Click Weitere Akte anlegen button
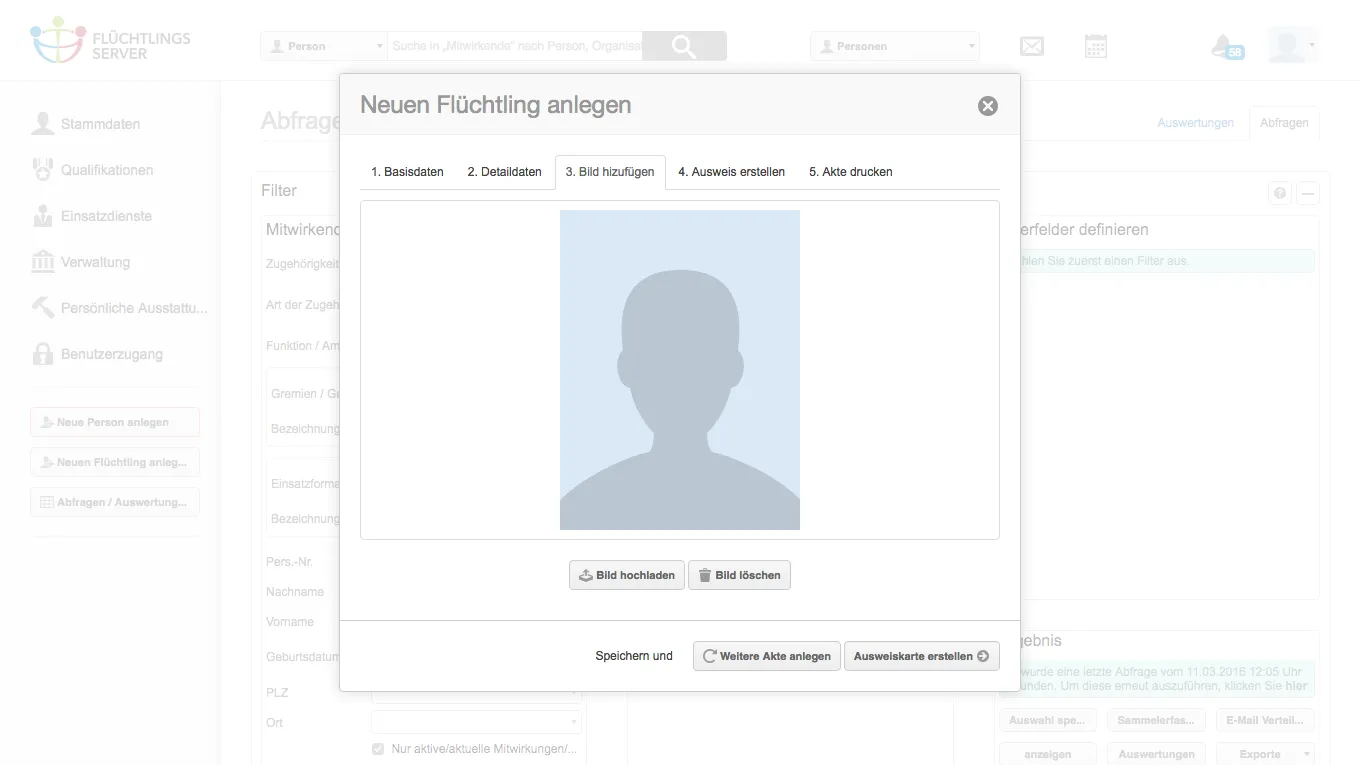This screenshot has width=1360, height=765. (x=766, y=656)
